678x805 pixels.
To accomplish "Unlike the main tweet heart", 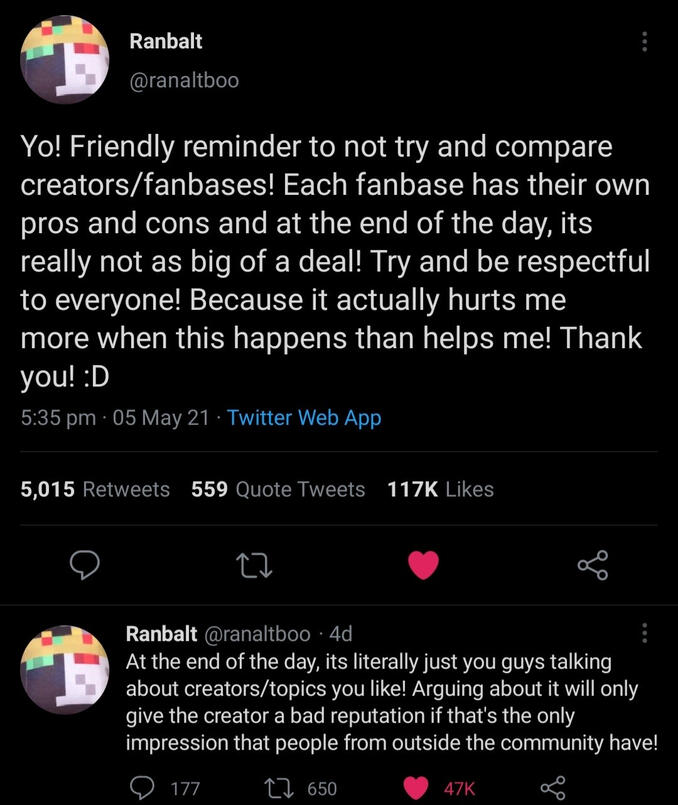I will click(424, 566).
